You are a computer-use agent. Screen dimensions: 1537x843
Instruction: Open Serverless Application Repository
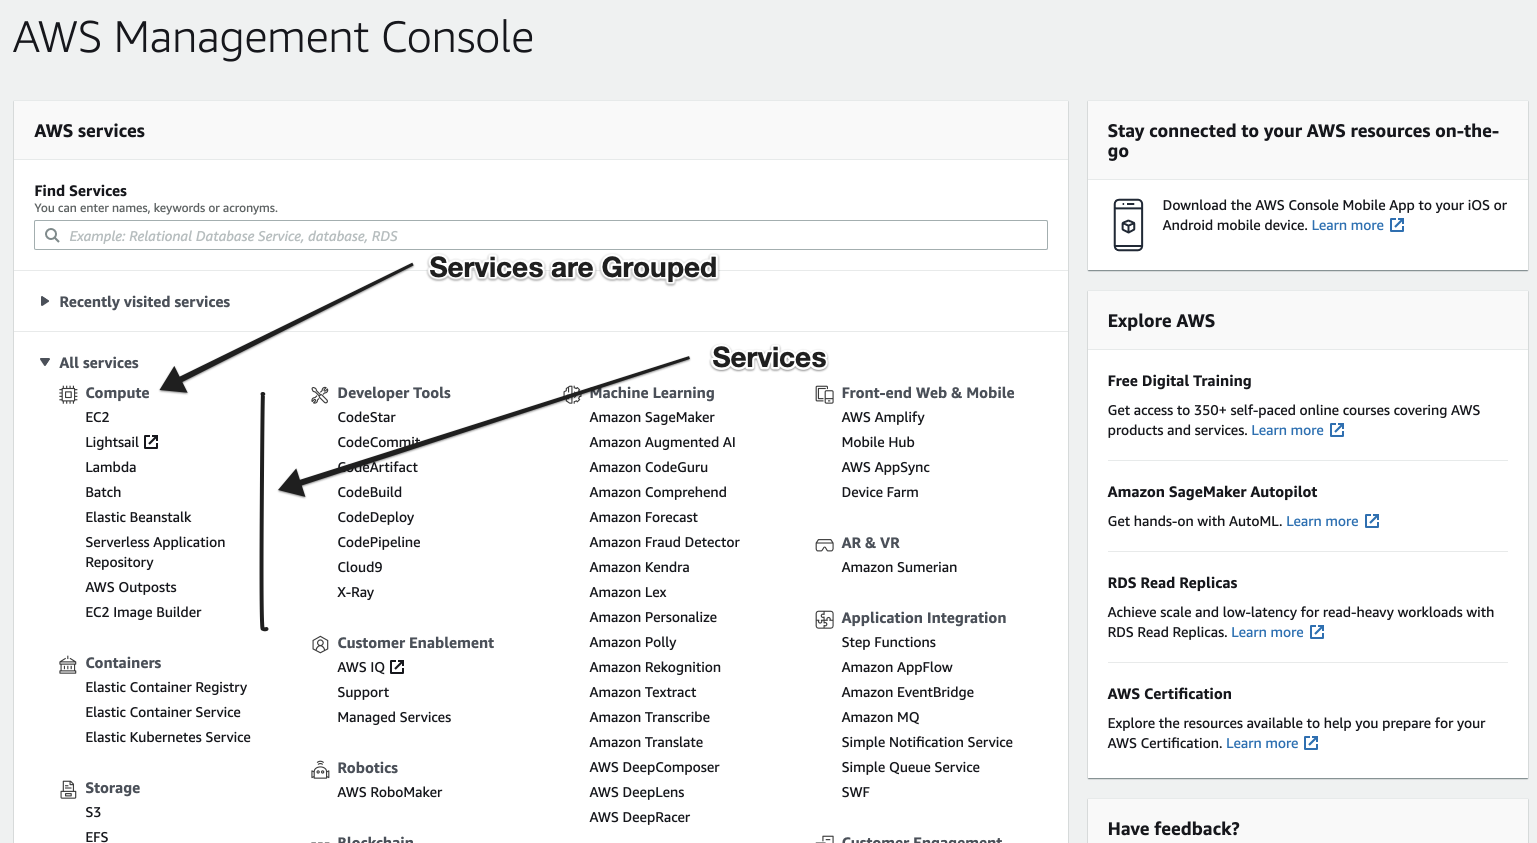point(155,552)
